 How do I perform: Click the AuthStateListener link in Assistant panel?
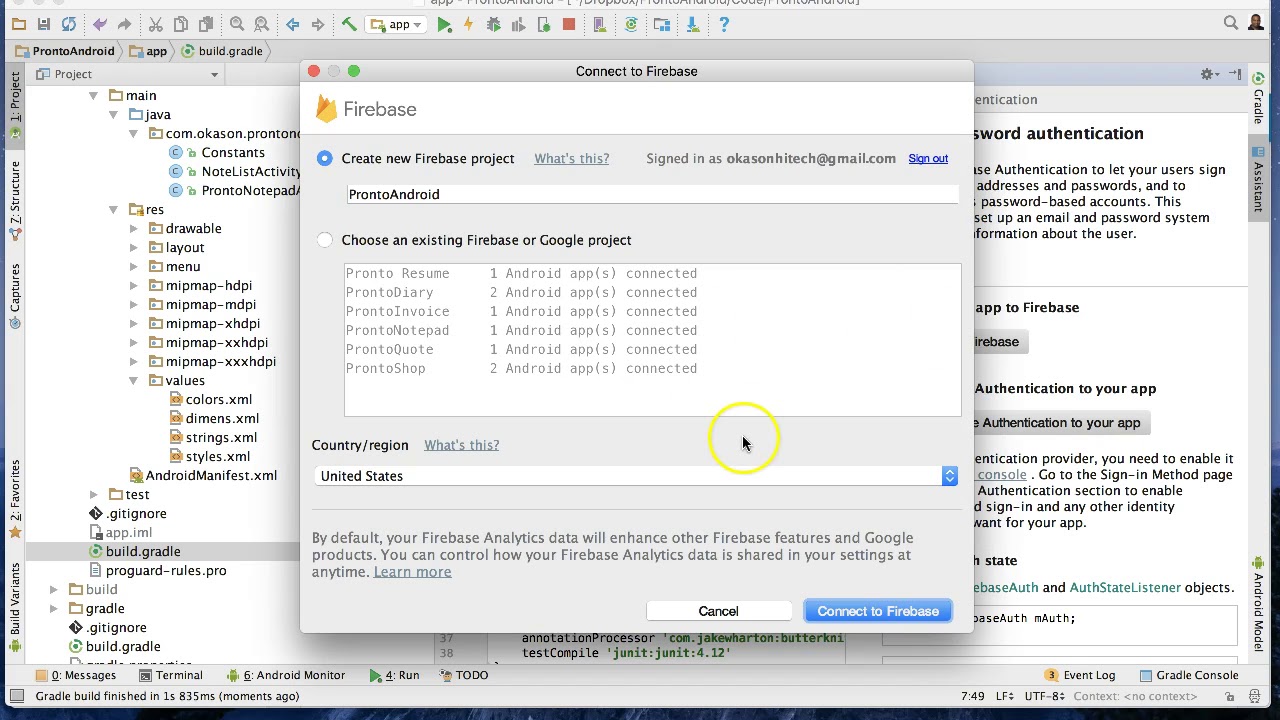point(1125,588)
